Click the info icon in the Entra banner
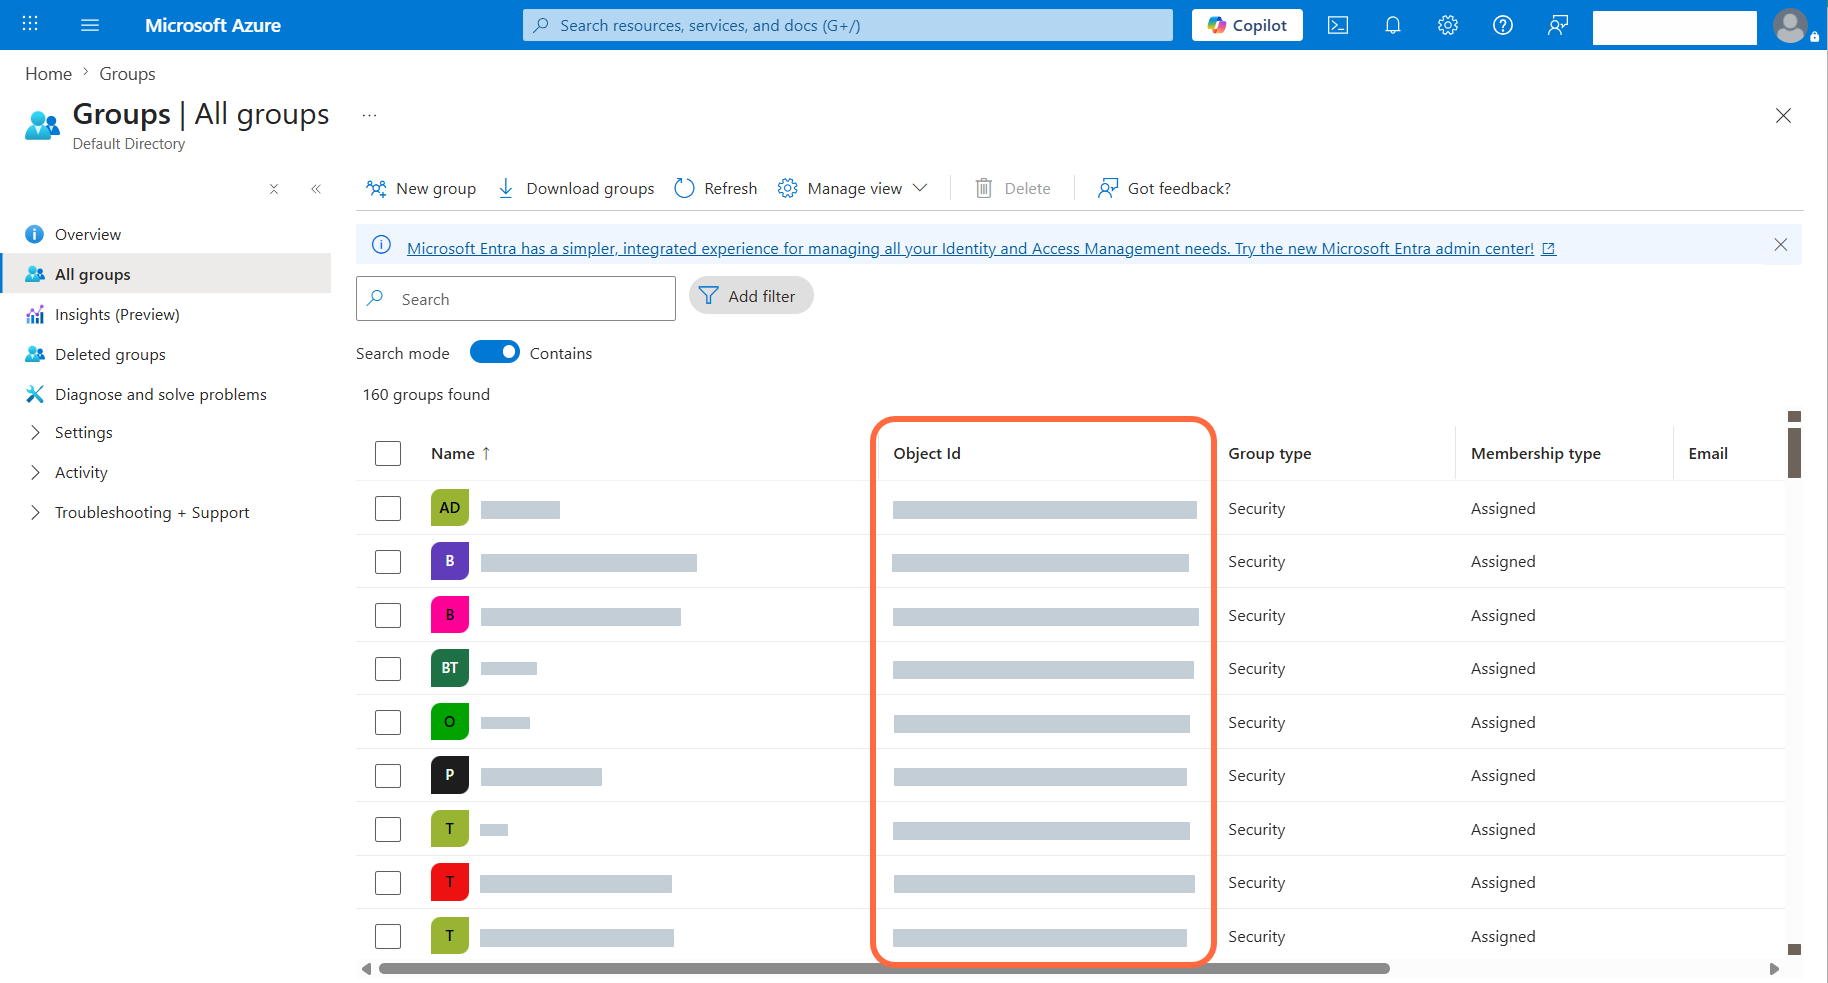The height and width of the screenshot is (983, 1828). 381,245
